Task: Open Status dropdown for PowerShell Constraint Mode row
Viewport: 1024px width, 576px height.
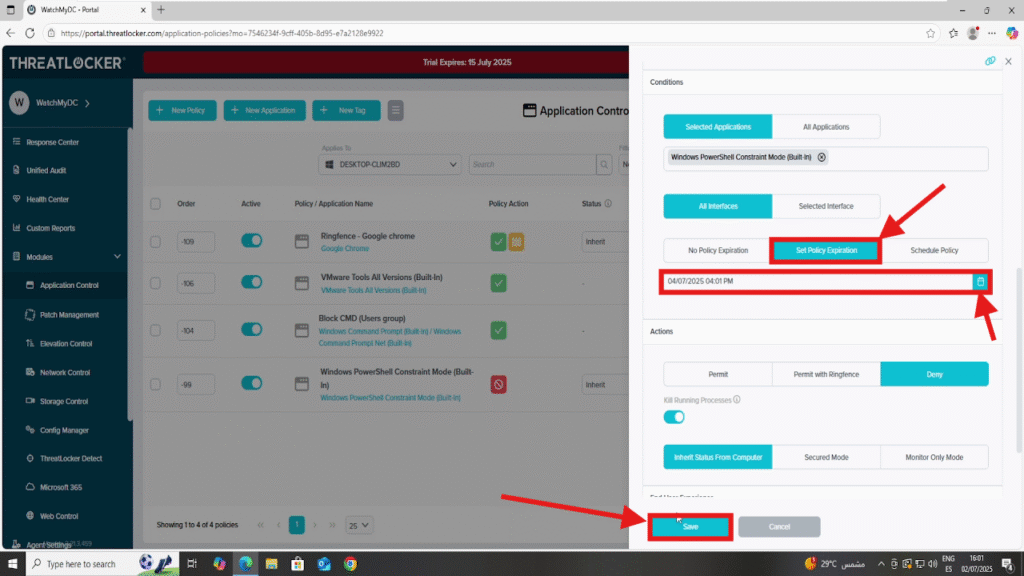Action: pyautogui.click(x=605, y=385)
